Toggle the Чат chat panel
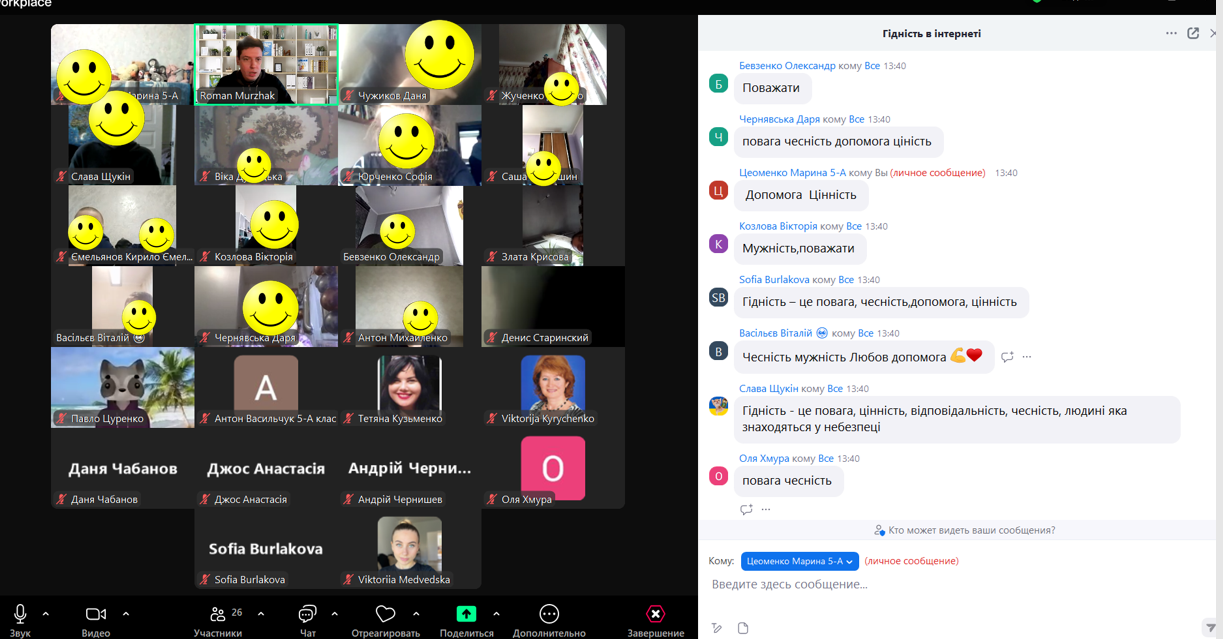Screen dimensions: 1223x639 coord(307,614)
